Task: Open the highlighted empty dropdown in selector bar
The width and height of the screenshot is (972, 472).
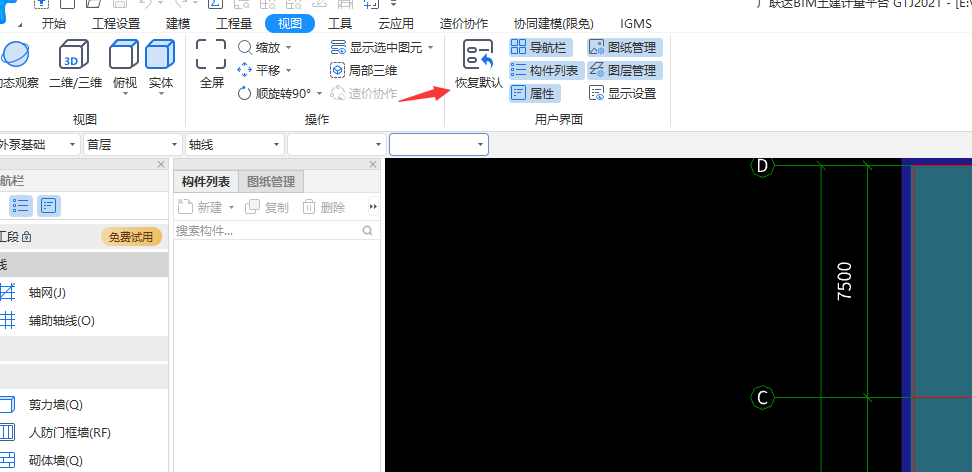Action: (438, 145)
